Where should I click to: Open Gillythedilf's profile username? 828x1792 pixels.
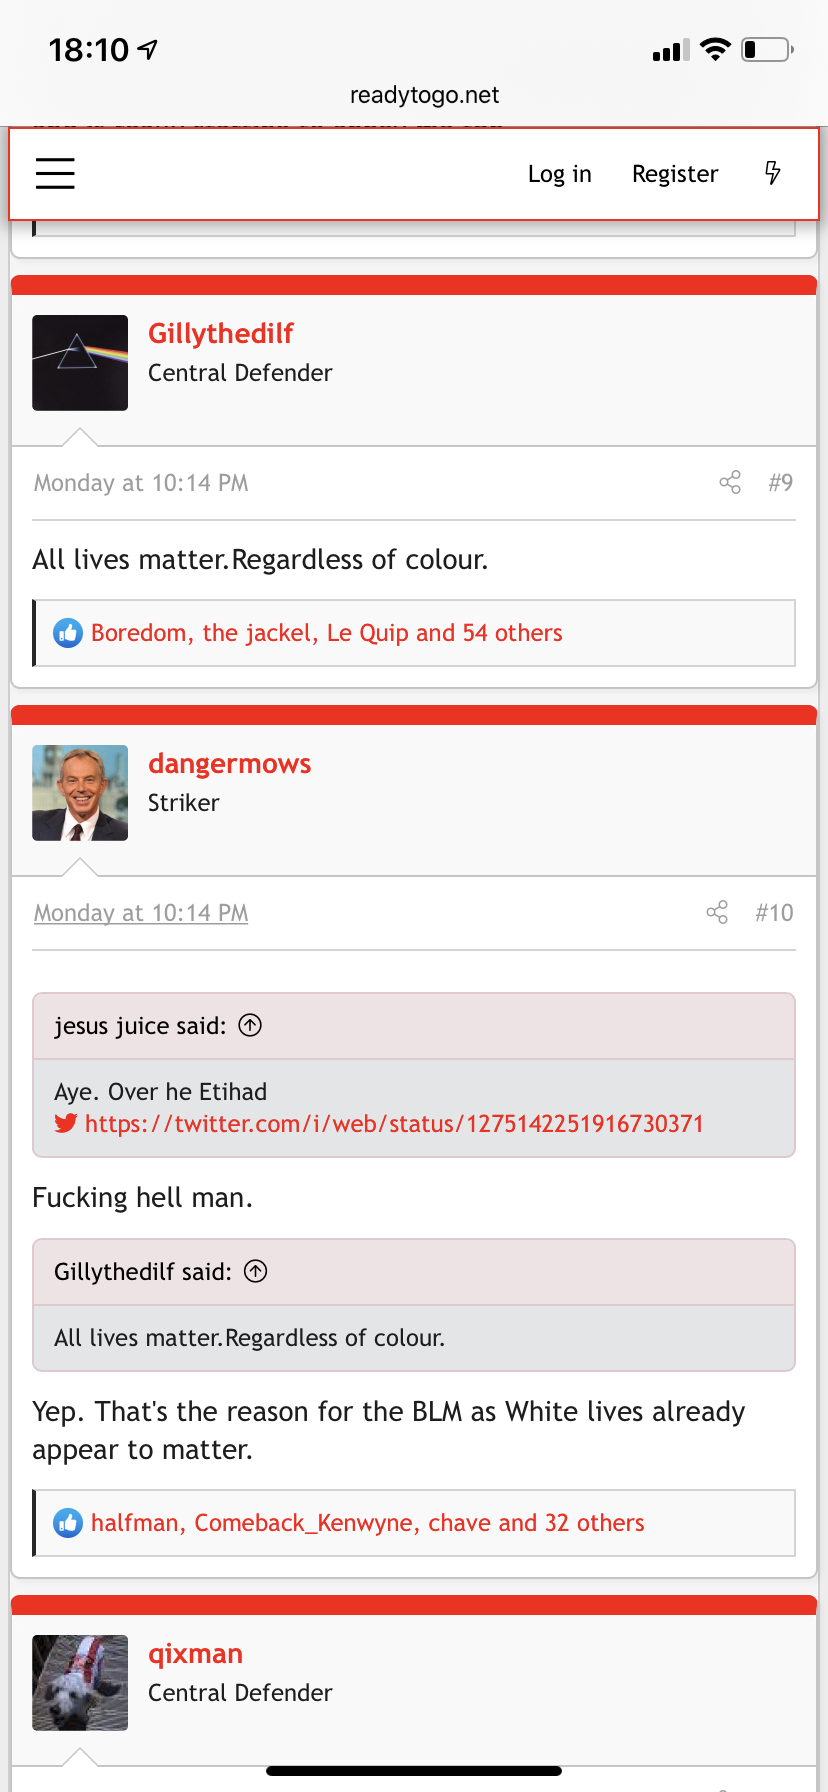tap(221, 334)
